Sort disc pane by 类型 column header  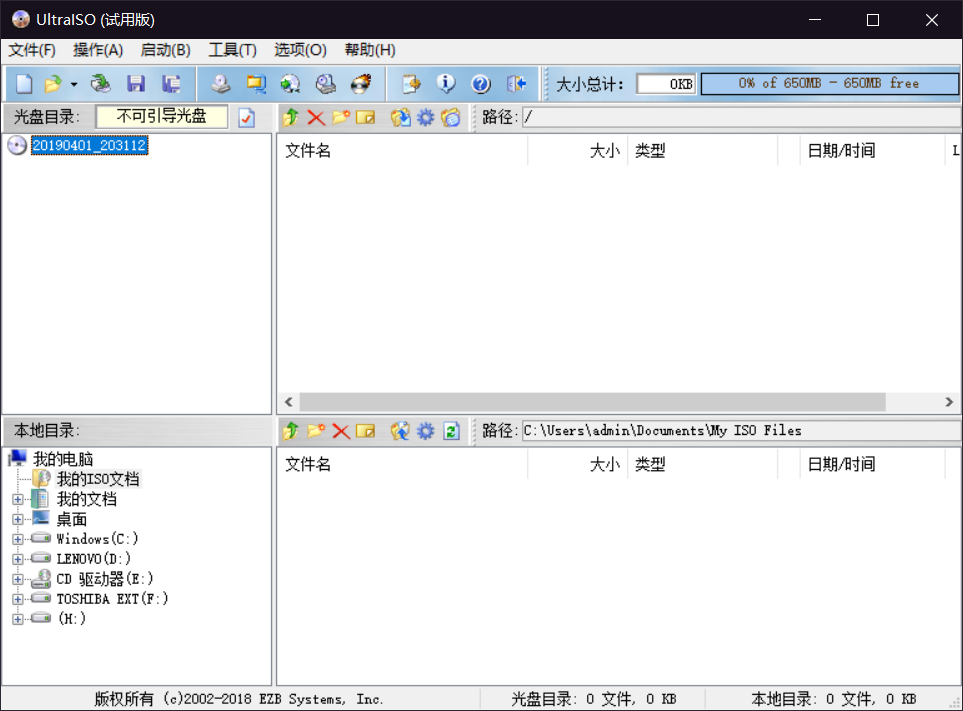click(x=703, y=151)
